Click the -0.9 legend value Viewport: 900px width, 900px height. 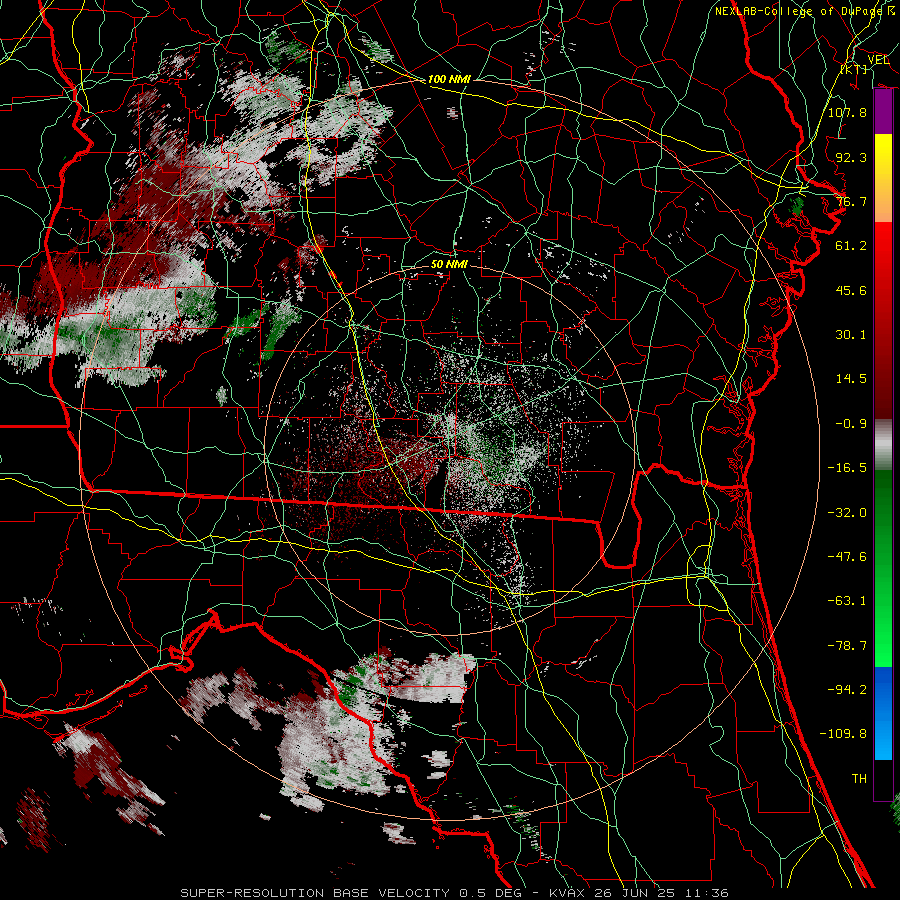click(851, 424)
